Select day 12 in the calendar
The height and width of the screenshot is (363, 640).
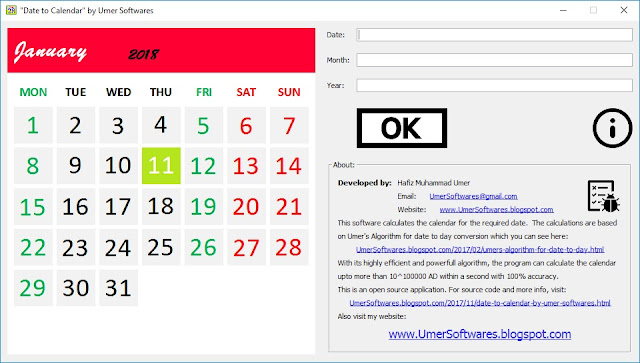pyautogui.click(x=204, y=166)
